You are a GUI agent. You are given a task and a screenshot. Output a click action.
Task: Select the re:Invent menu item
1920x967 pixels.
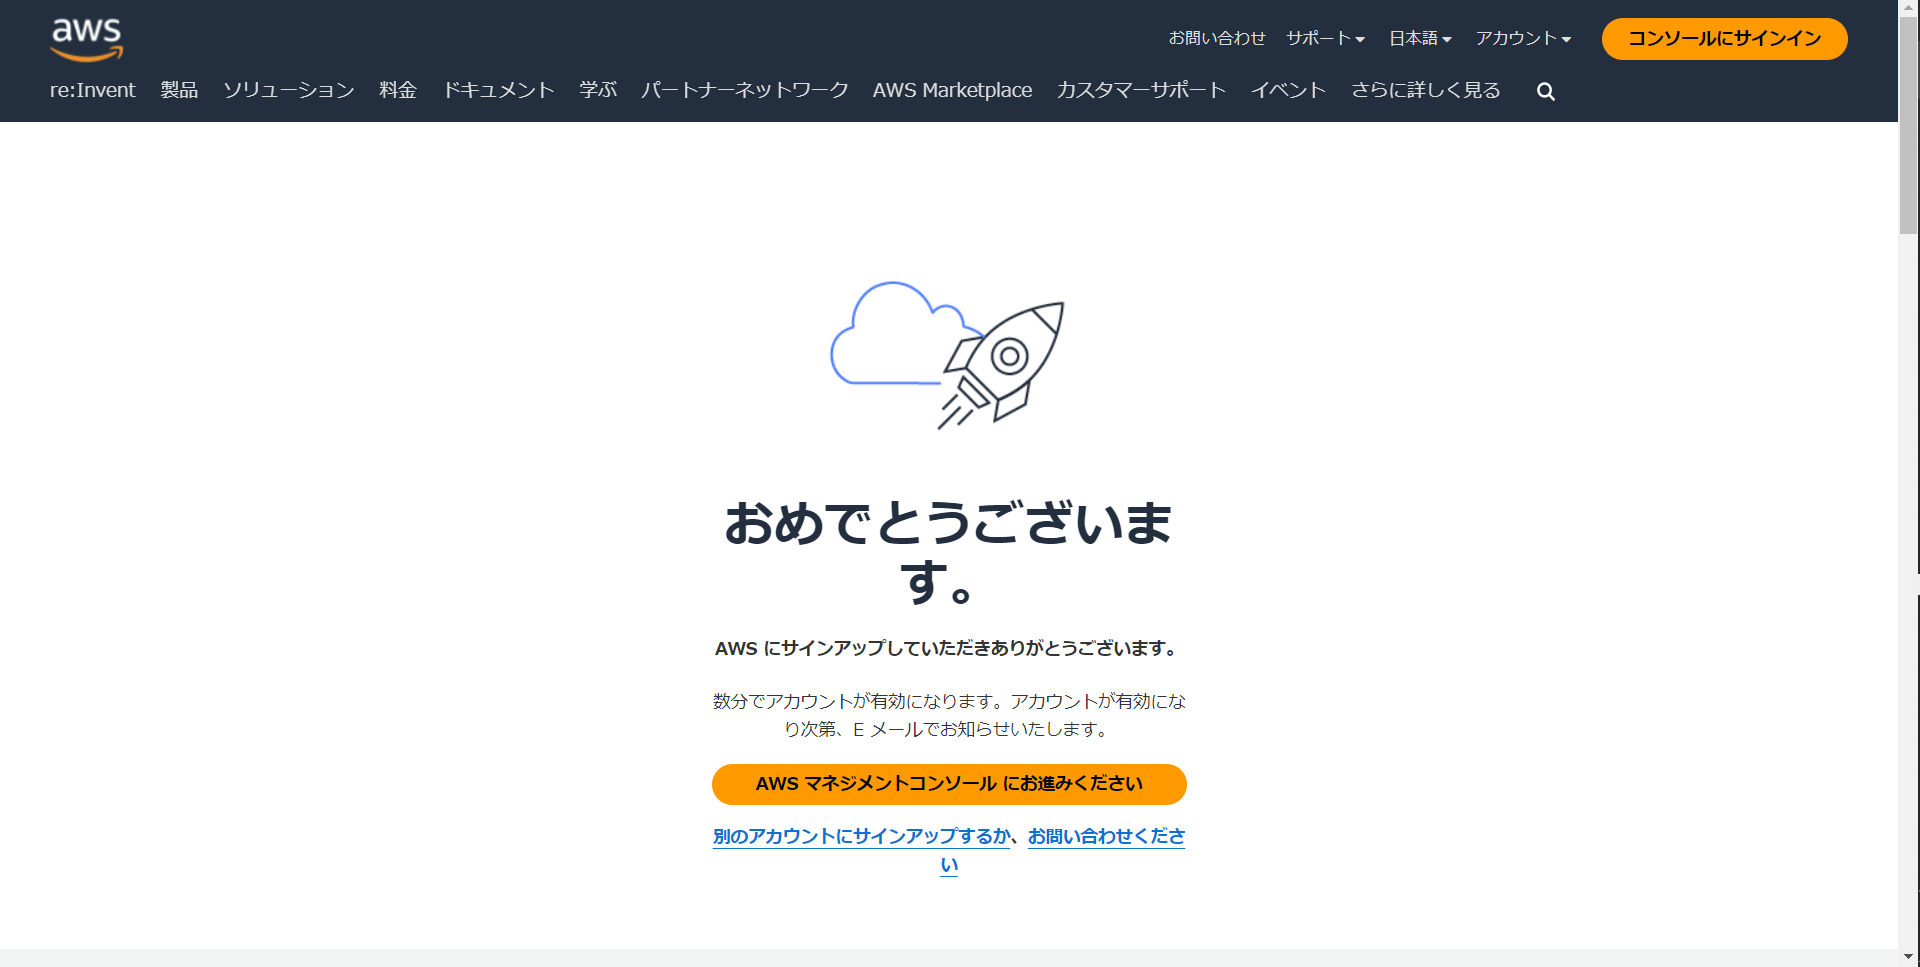click(92, 90)
